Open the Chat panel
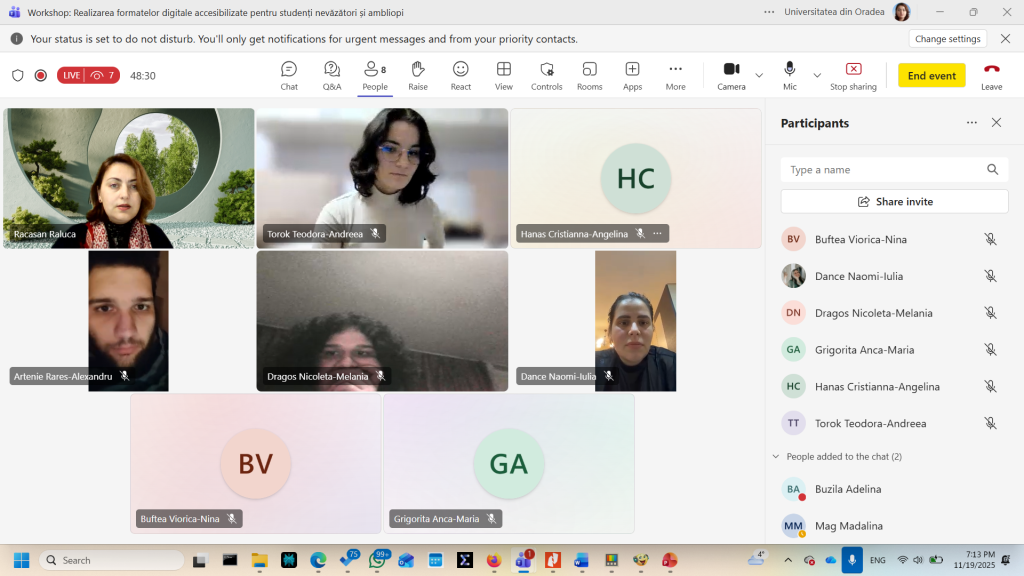Image resolution: width=1024 pixels, height=576 pixels. 289,75
